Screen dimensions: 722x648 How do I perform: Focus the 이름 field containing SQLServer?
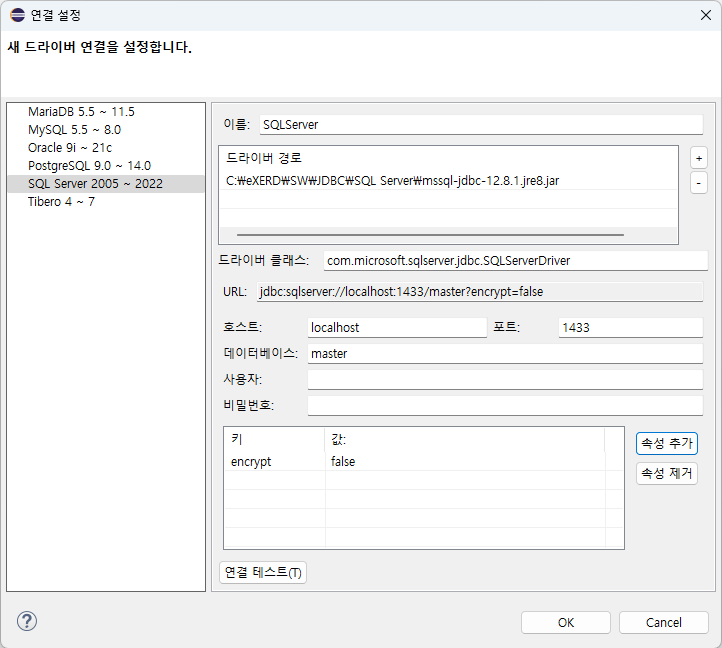coord(481,125)
